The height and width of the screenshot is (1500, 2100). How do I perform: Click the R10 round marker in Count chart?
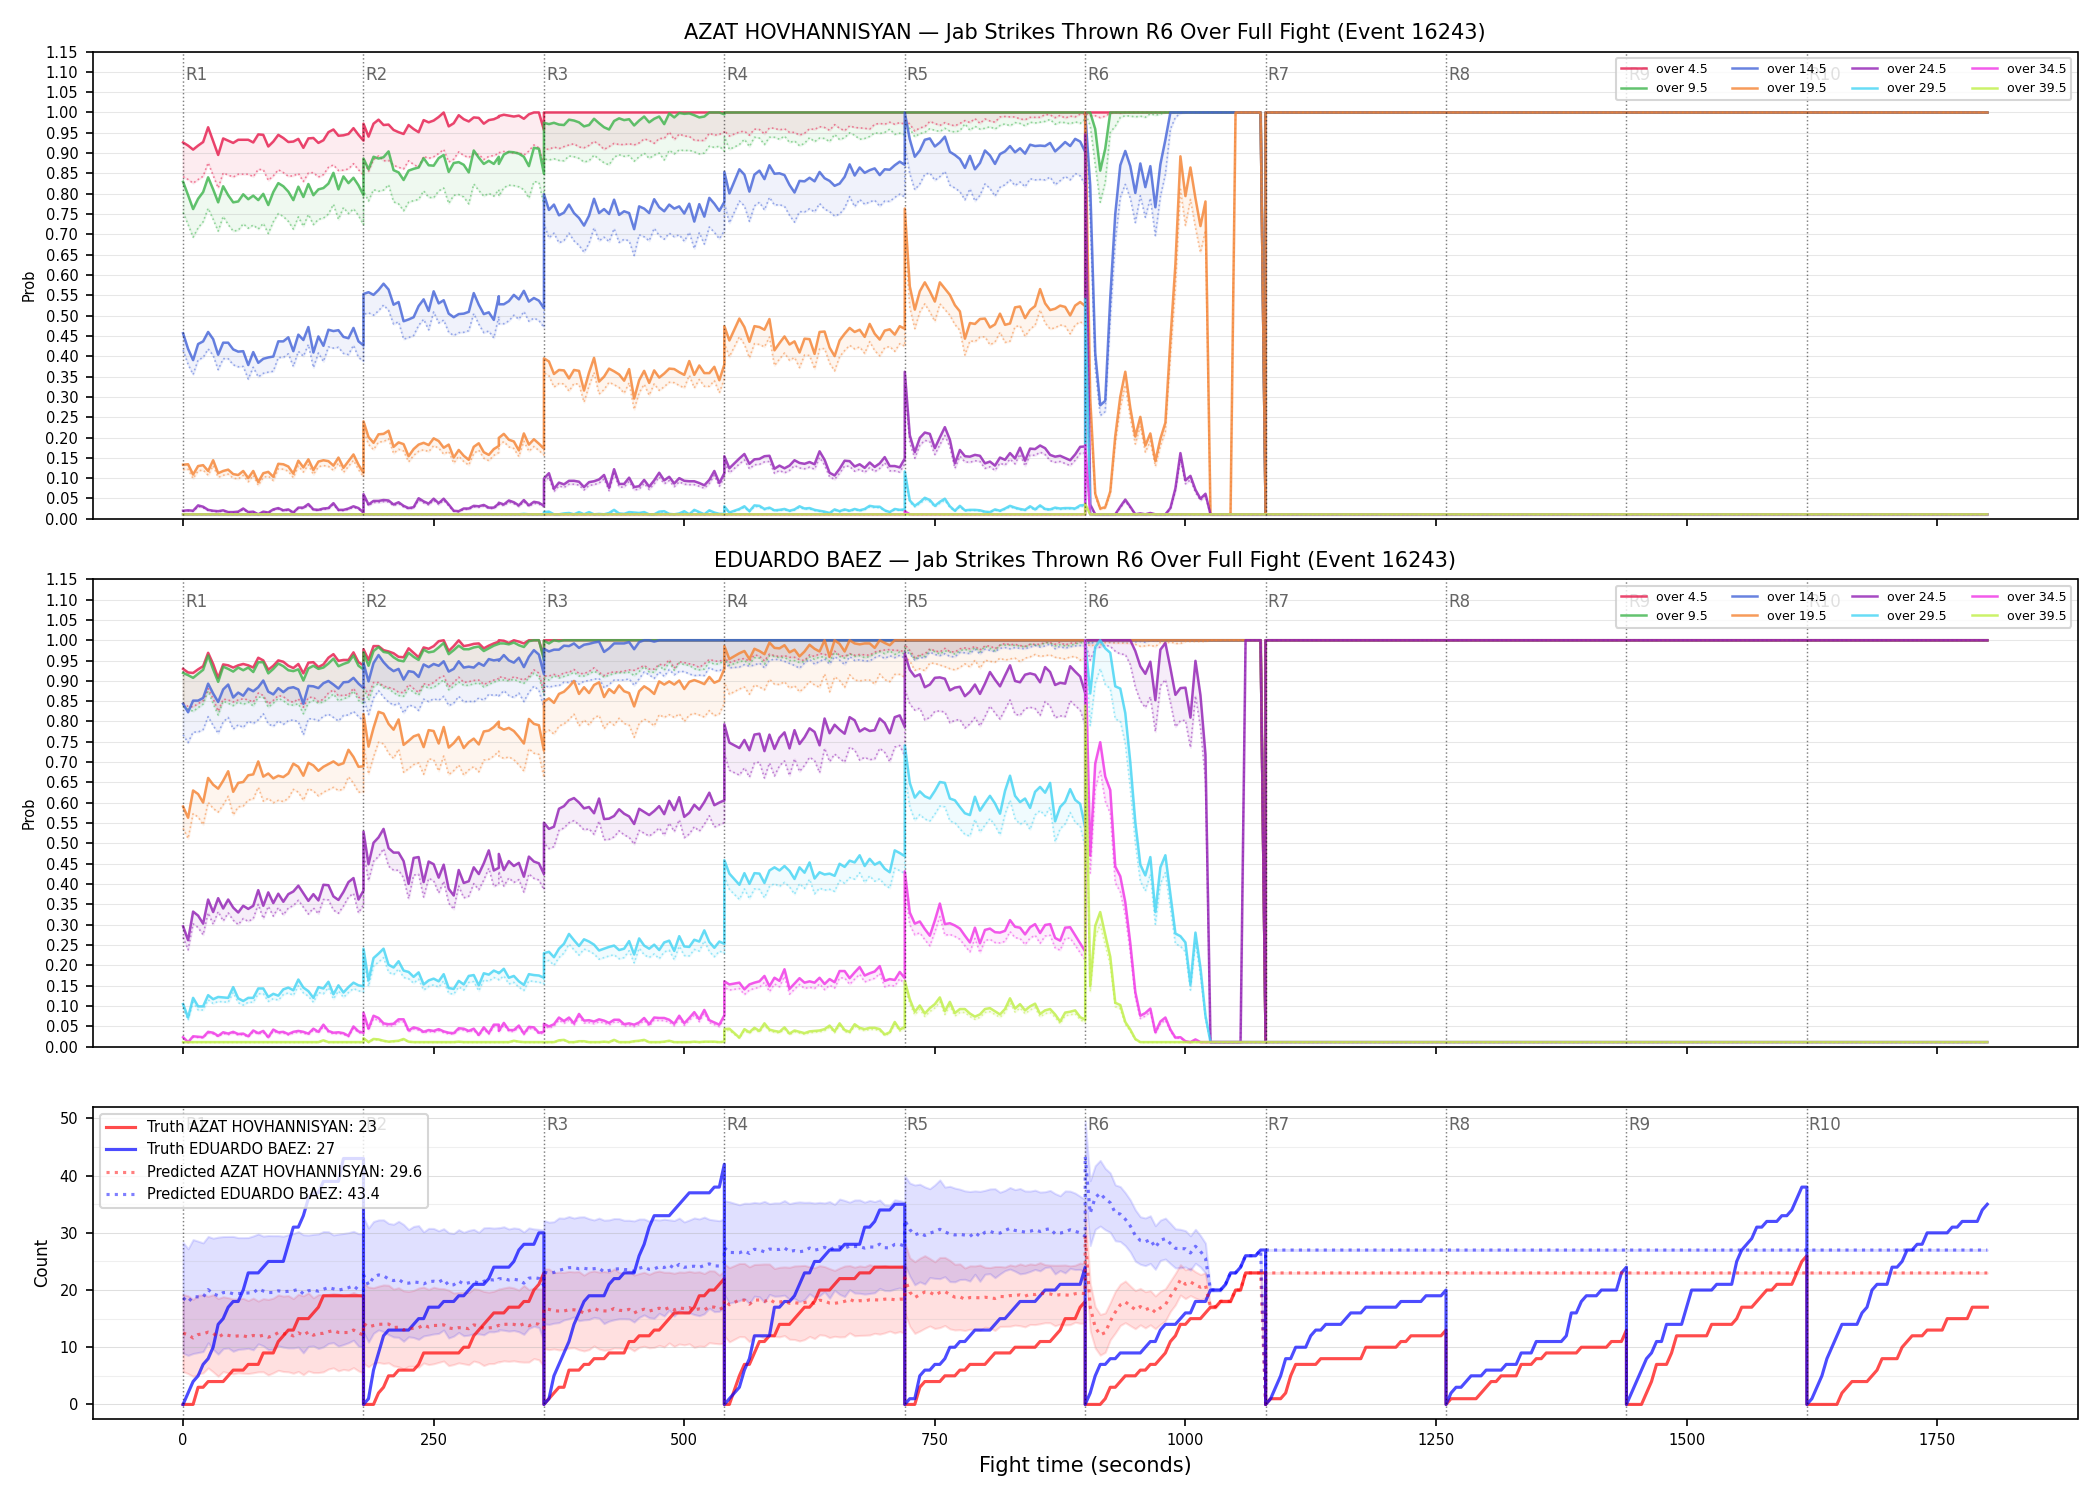pyautogui.click(x=1824, y=1124)
